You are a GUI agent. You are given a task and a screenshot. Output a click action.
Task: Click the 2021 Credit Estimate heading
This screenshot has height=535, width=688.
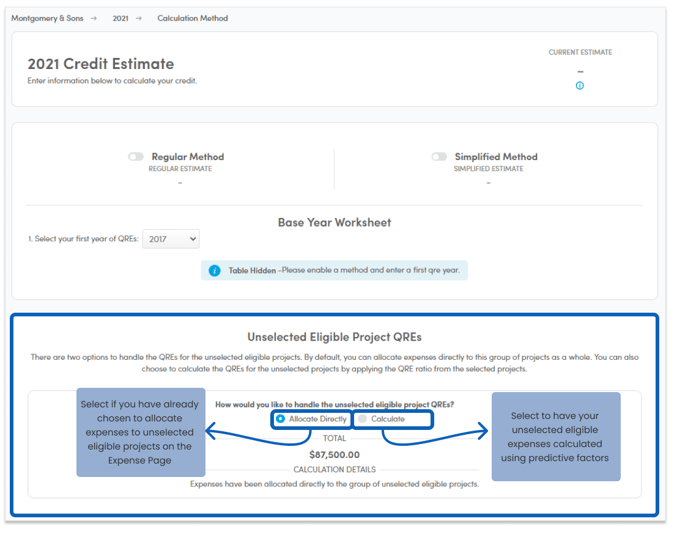coord(101,64)
